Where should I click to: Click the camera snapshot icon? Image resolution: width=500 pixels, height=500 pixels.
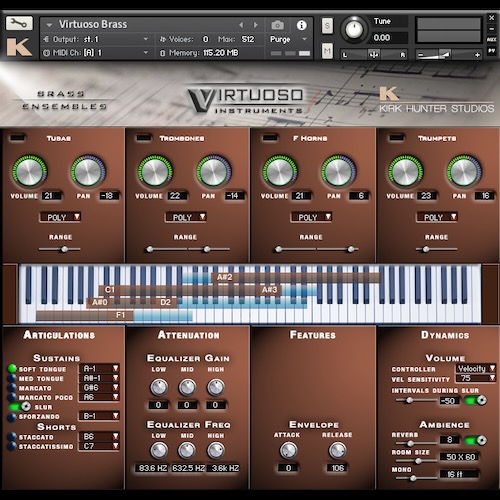(x=277, y=25)
